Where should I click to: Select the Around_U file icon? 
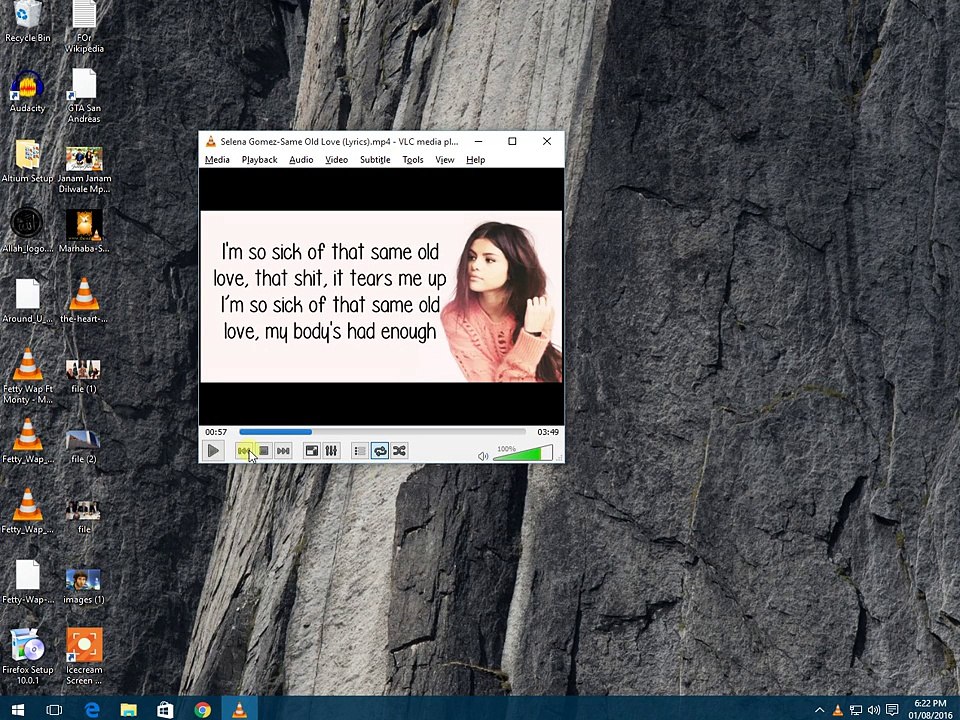(28, 301)
